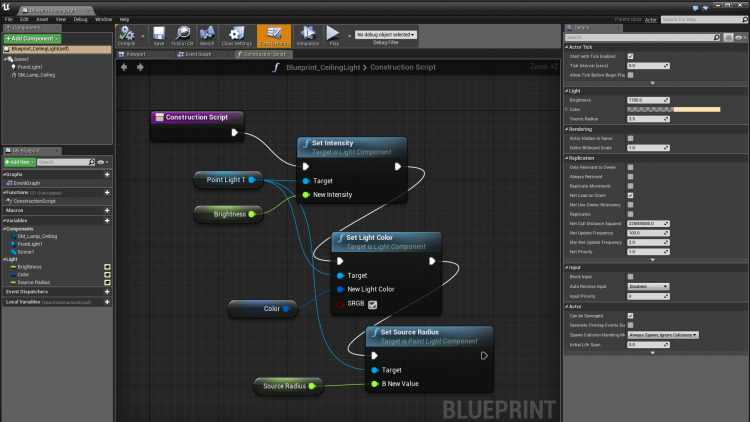Toggle Class Defaults toolbar button
750x422 pixels.
coord(274,36)
